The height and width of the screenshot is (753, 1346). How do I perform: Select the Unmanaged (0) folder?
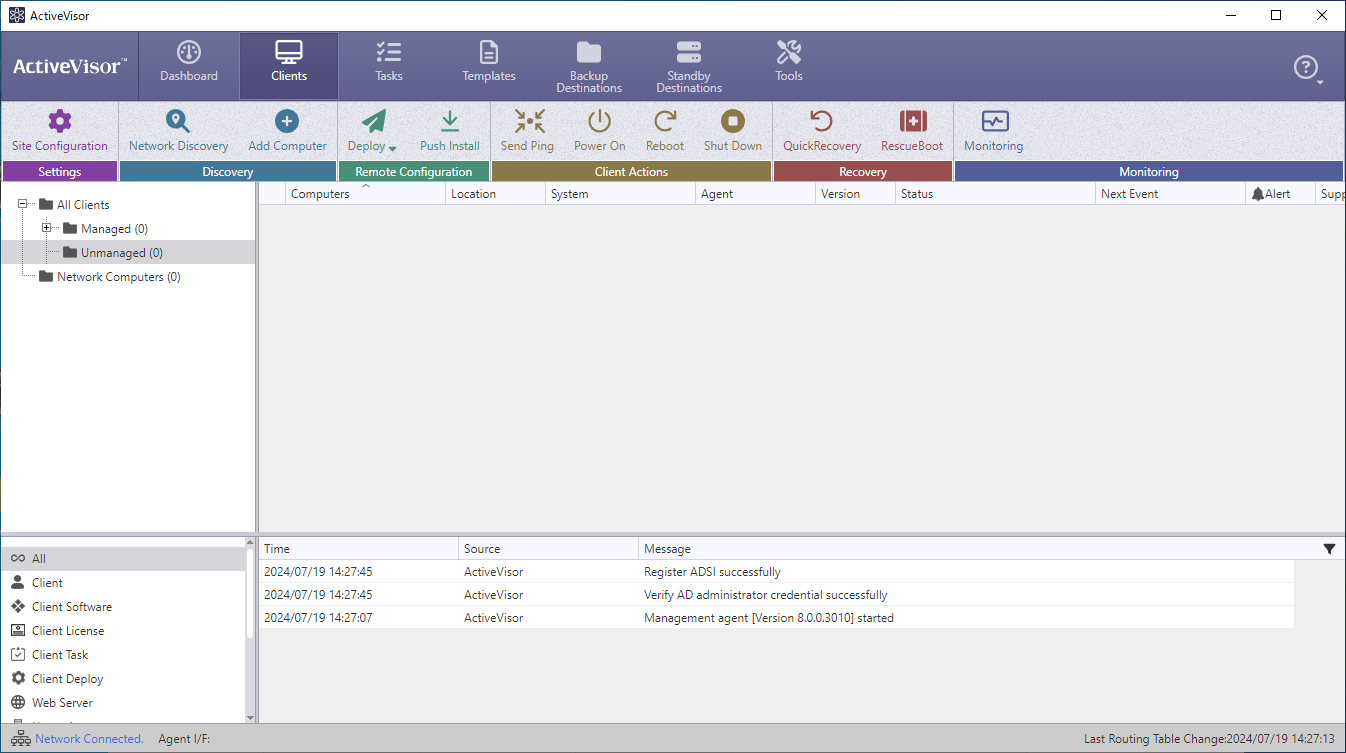(x=112, y=253)
